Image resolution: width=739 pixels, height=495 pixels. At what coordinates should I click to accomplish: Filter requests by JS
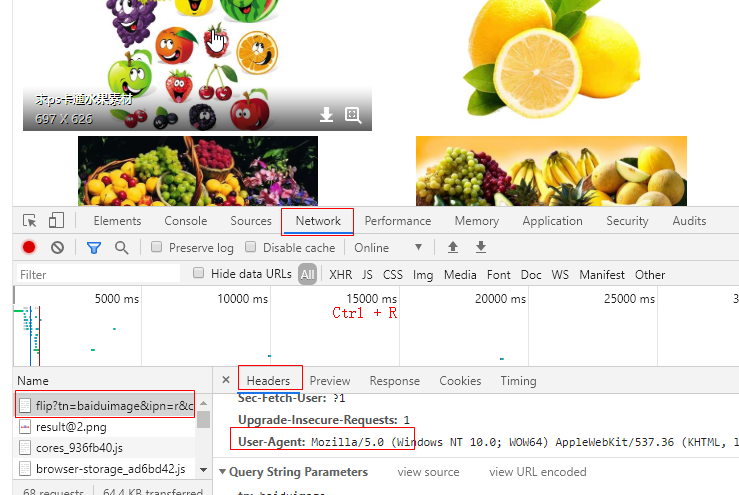tap(367, 275)
